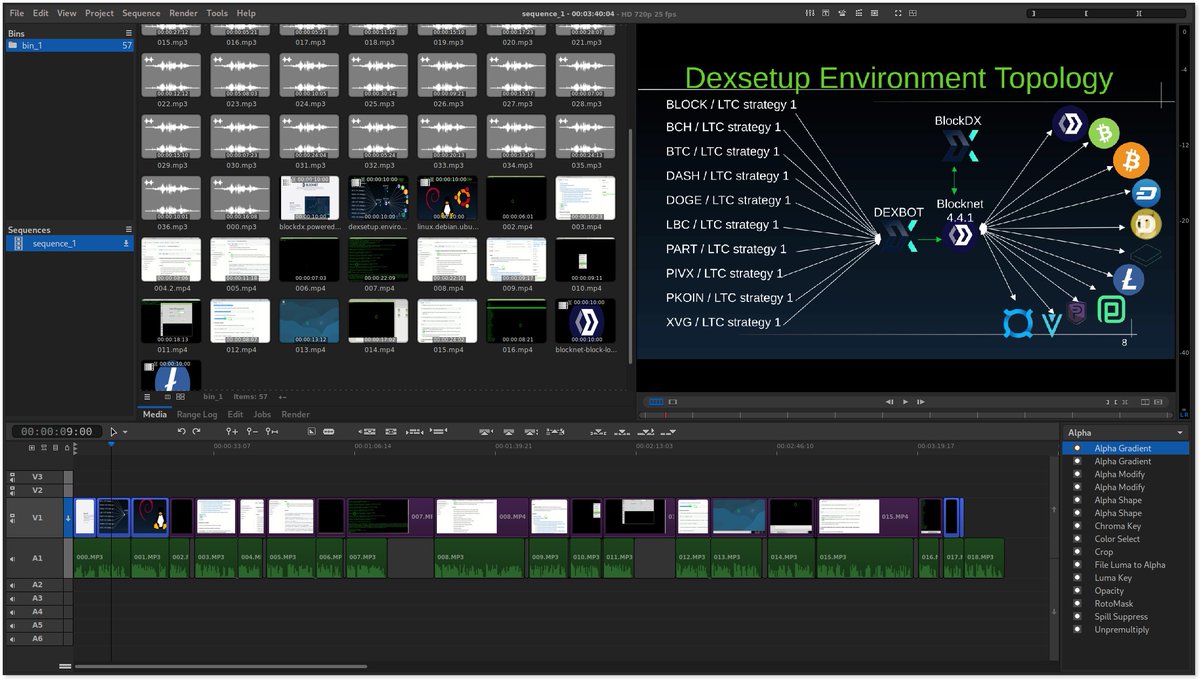Toggle mute on audio track A4
The image size is (1200, 680).
[13, 612]
